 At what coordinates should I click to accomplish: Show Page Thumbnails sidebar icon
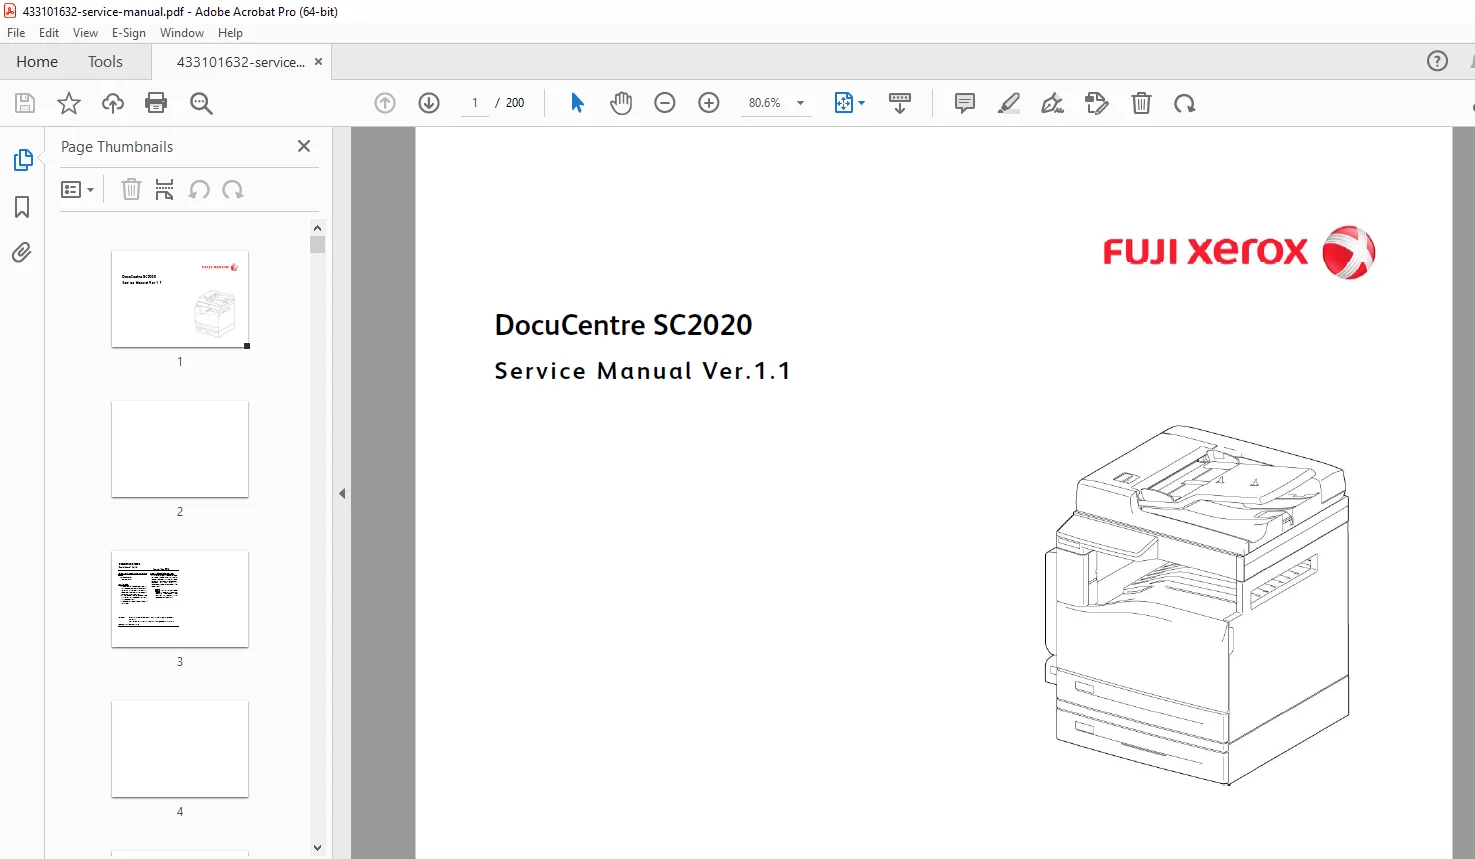(x=22, y=160)
